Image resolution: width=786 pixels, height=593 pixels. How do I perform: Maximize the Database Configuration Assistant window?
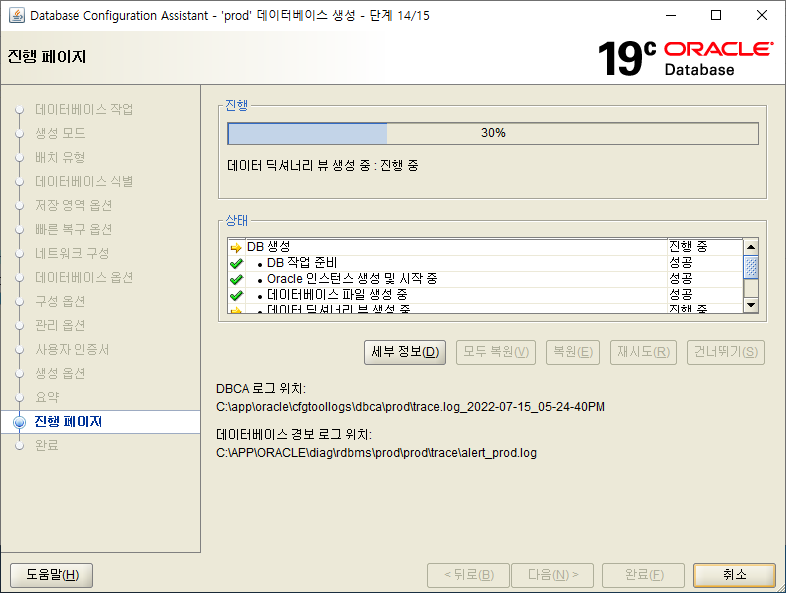(x=716, y=15)
